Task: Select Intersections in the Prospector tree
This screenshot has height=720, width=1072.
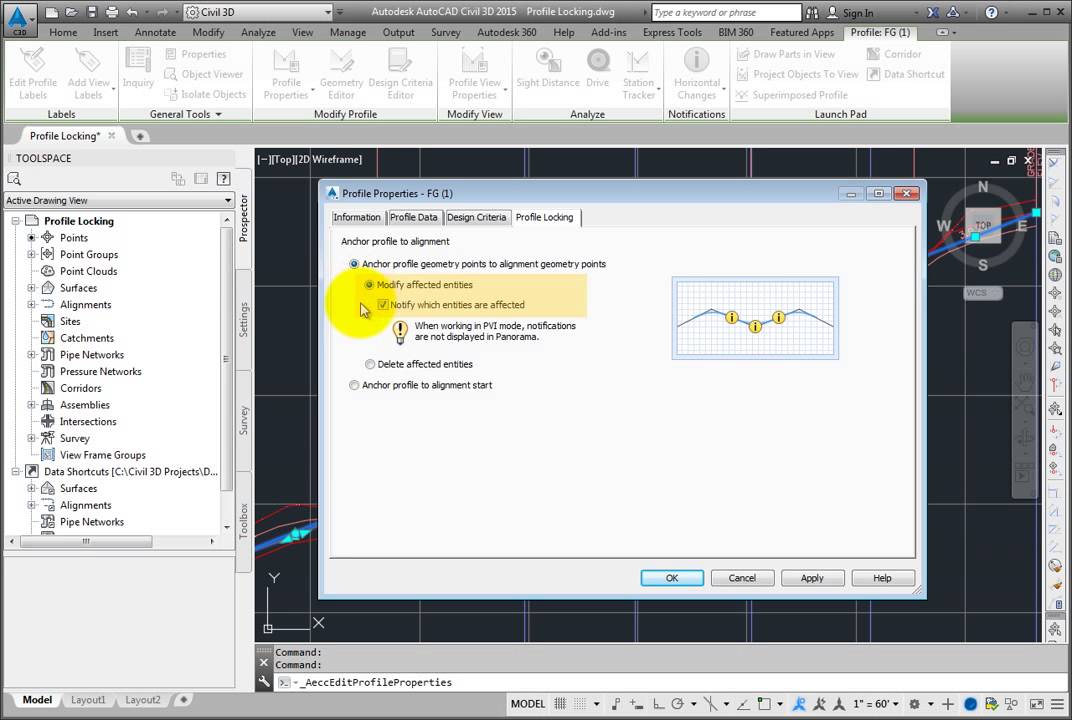Action: (x=88, y=422)
